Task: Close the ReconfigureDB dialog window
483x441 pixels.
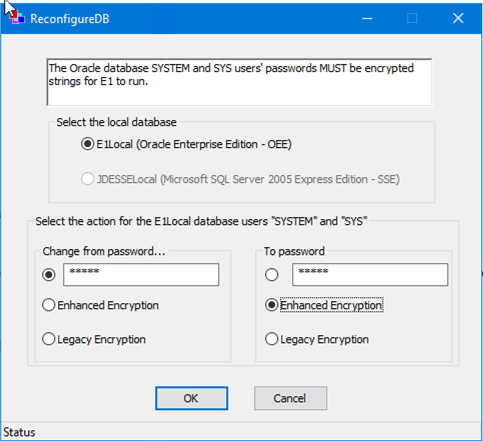Action: coord(458,18)
